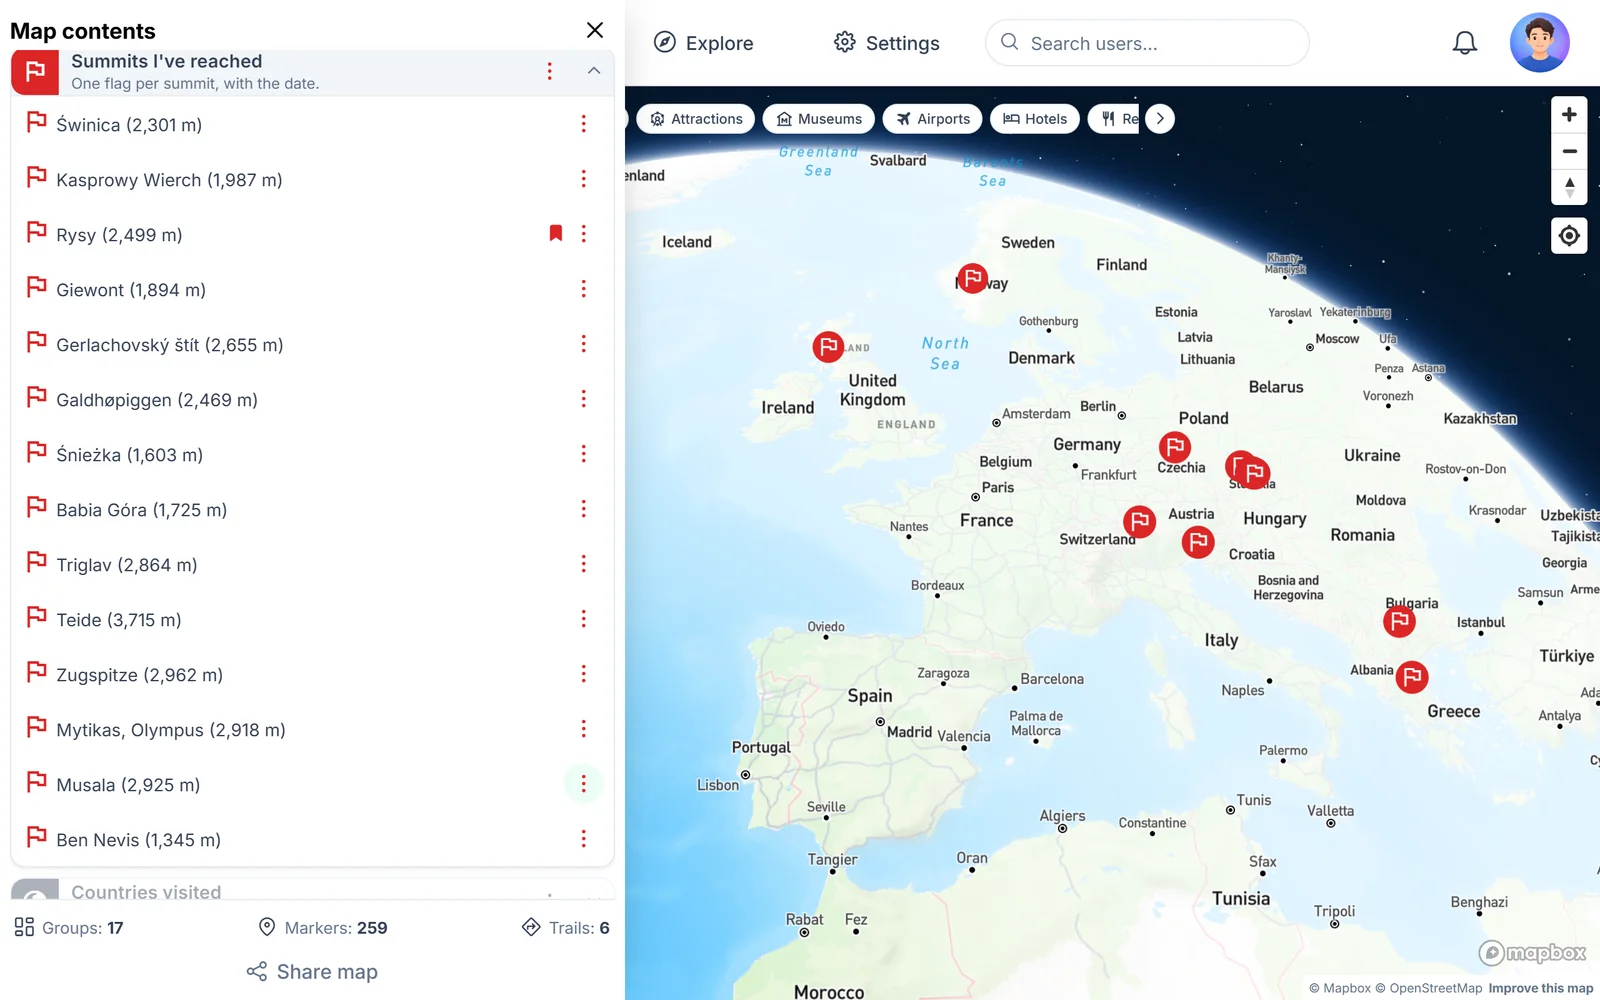Open options for Ben Nevis row
The height and width of the screenshot is (1000, 1600).
(x=584, y=839)
